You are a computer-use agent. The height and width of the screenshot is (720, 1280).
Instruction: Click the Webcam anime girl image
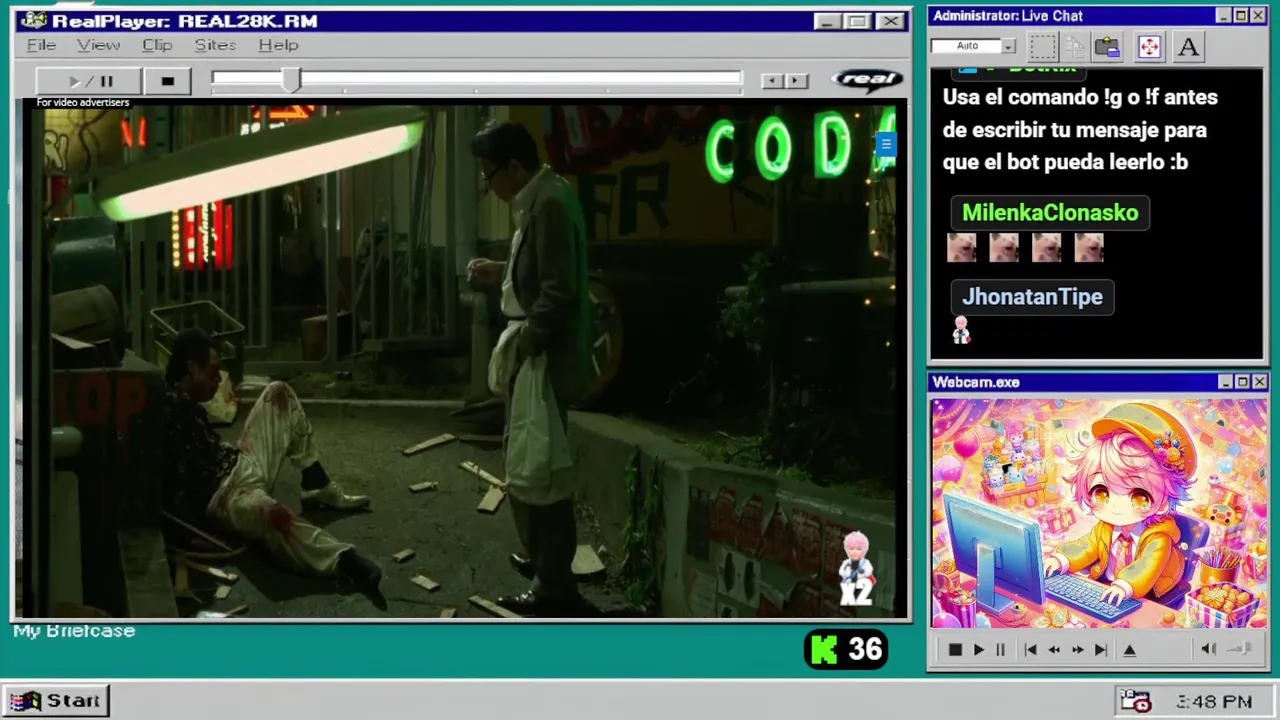tap(1099, 514)
